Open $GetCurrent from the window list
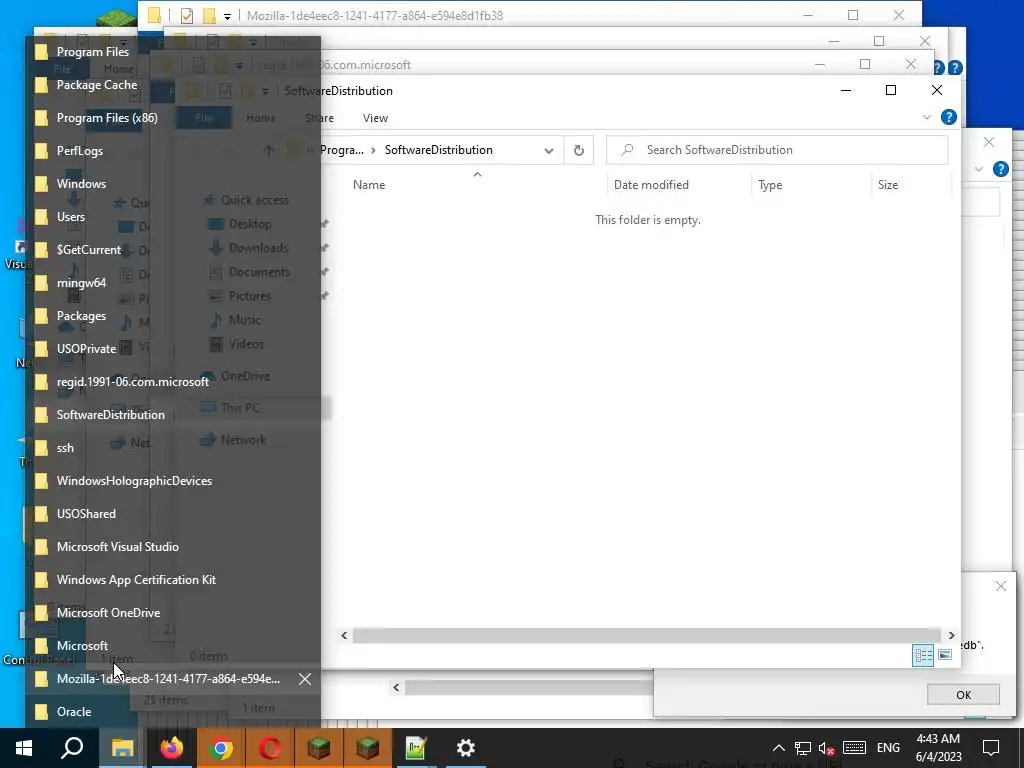 [x=172, y=249]
